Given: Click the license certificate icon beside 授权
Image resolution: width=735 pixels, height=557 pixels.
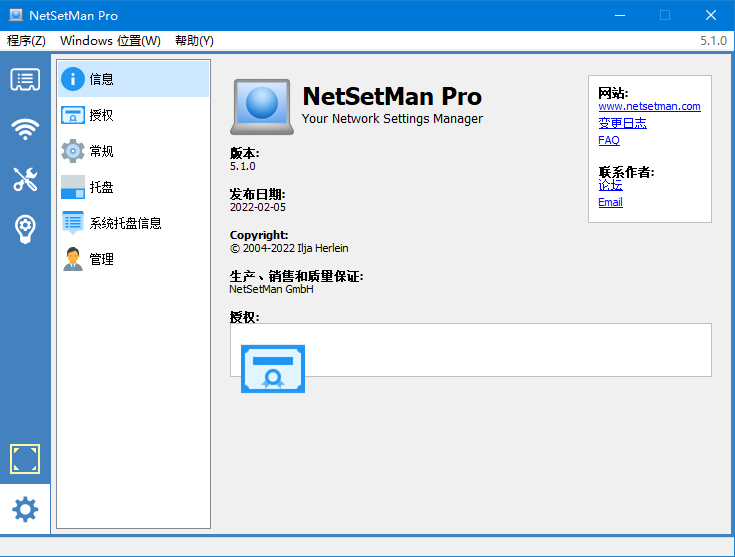Looking at the screenshot, I should coord(73,115).
